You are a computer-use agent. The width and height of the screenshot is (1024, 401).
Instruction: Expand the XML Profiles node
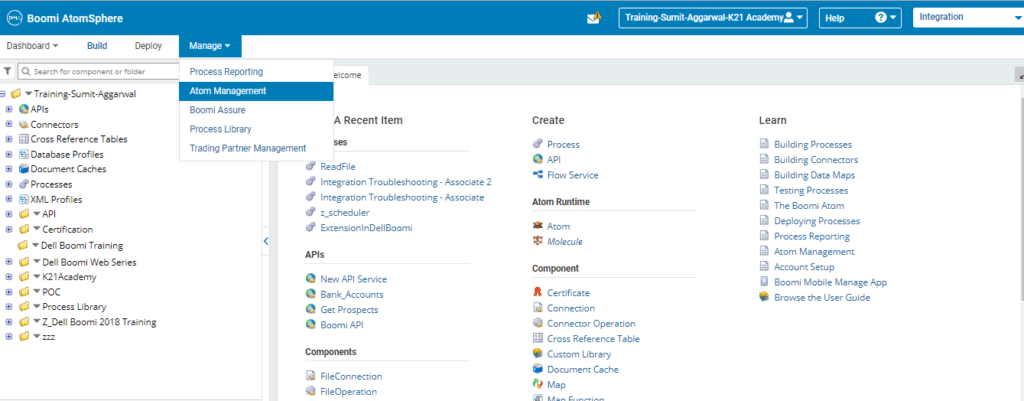pyautogui.click(x=8, y=199)
